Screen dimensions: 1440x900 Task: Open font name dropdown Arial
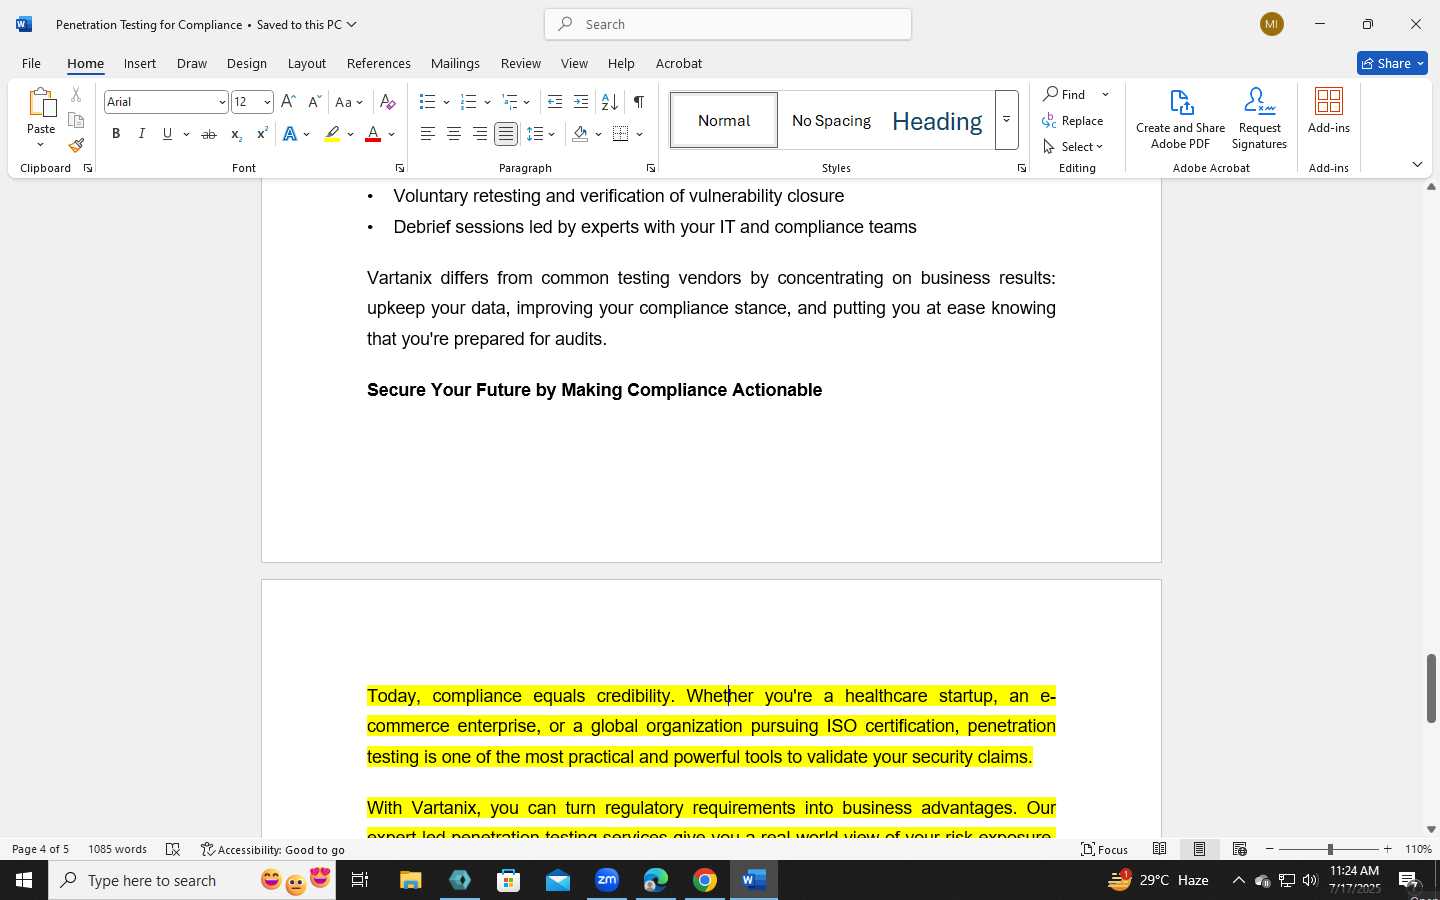(222, 102)
